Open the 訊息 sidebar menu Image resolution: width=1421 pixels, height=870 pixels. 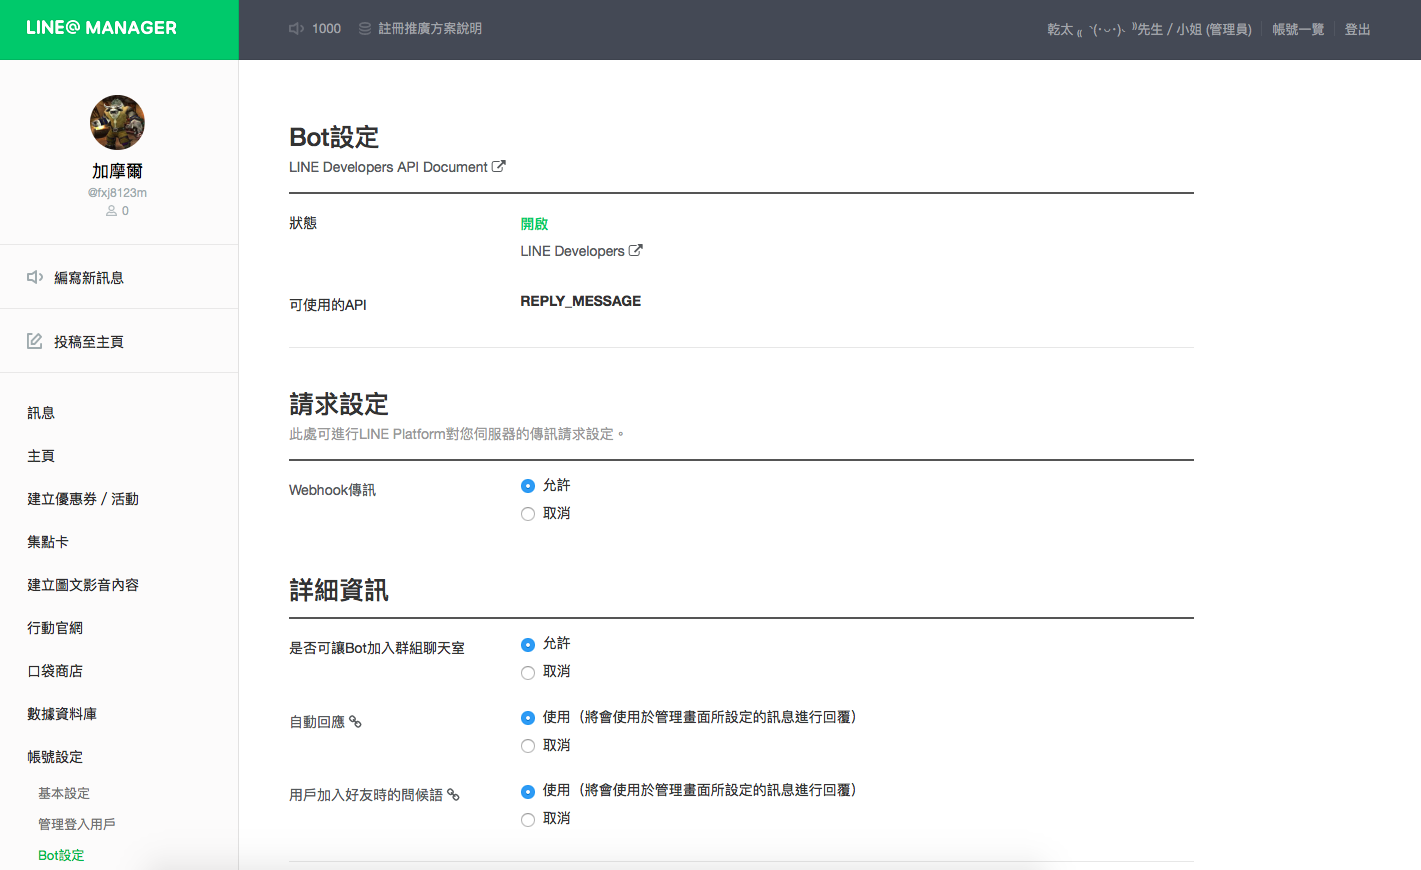pyautogui.click(x=41, y=413)
